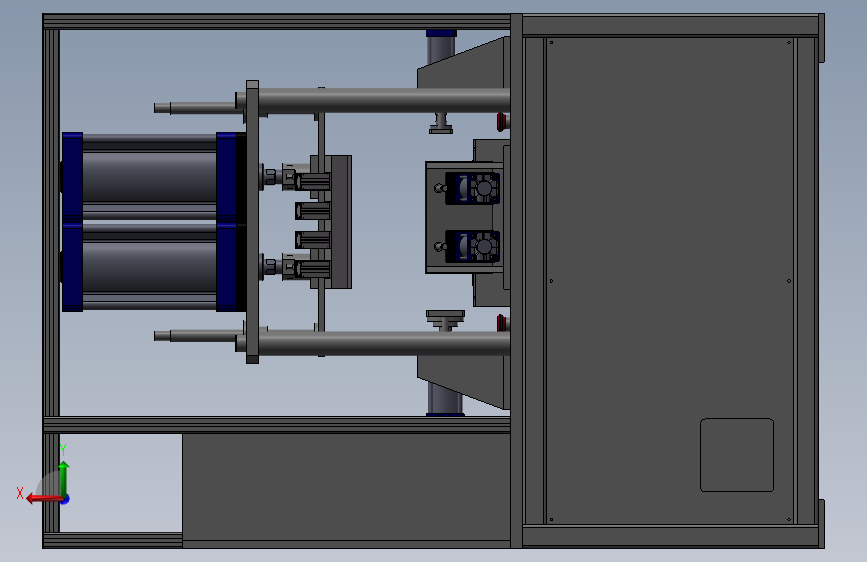
Task: Select the small square cutout on right cabinet panel
Action: (x=737, y=455)
